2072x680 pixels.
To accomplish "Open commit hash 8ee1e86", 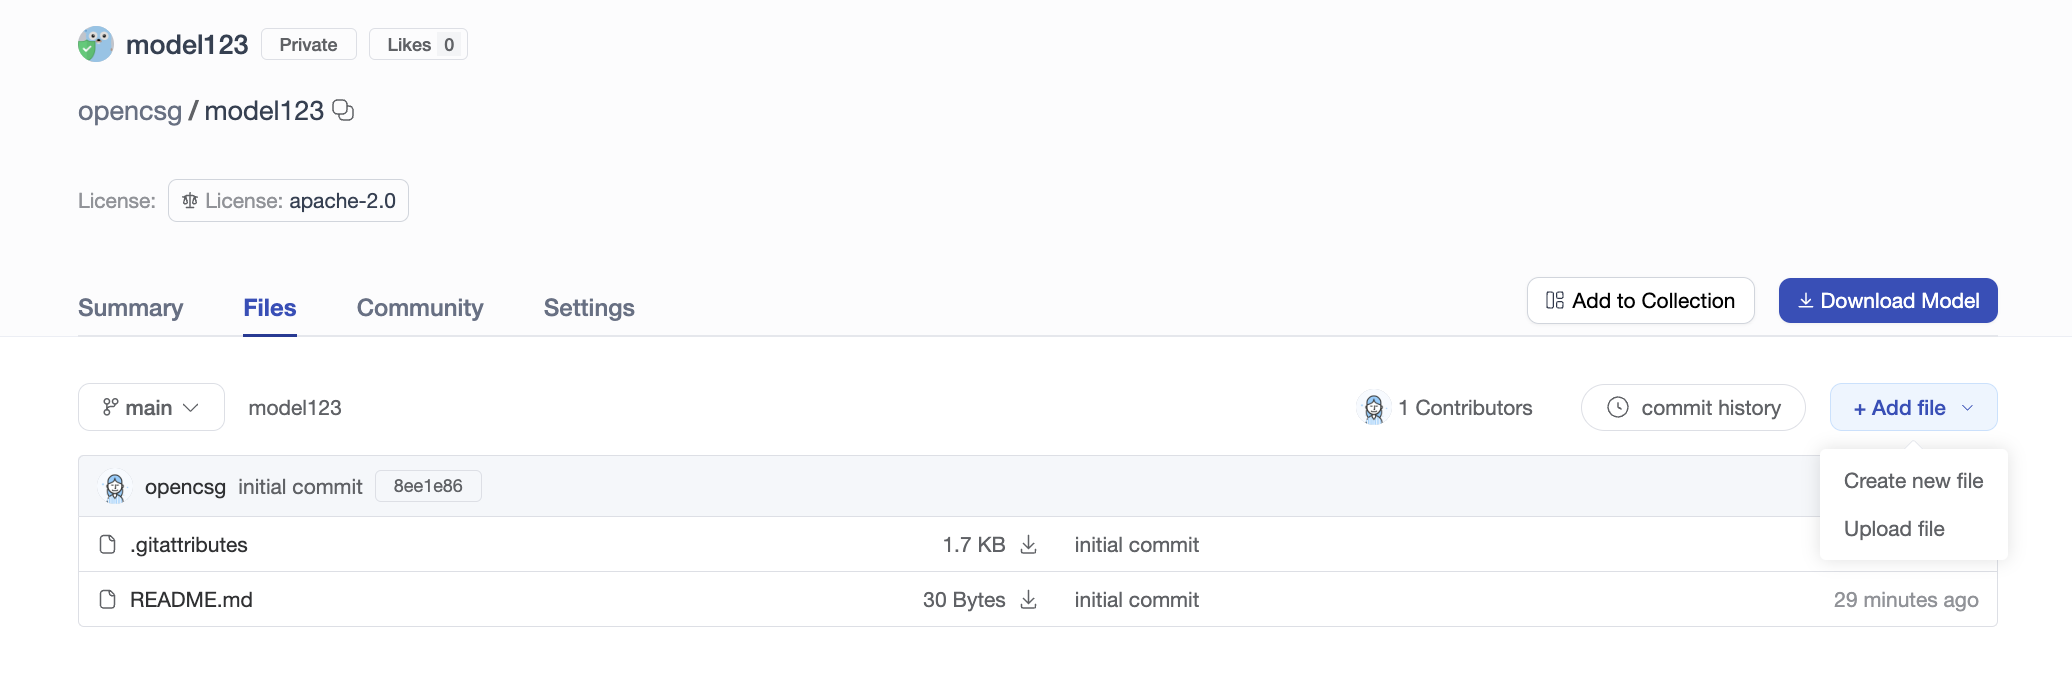I will point(428,486).
